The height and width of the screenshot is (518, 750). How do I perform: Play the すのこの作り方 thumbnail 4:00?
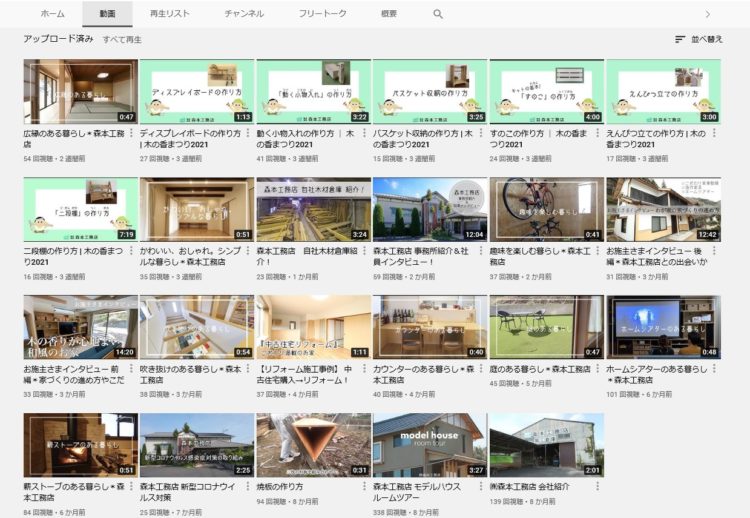coord(547,91)
